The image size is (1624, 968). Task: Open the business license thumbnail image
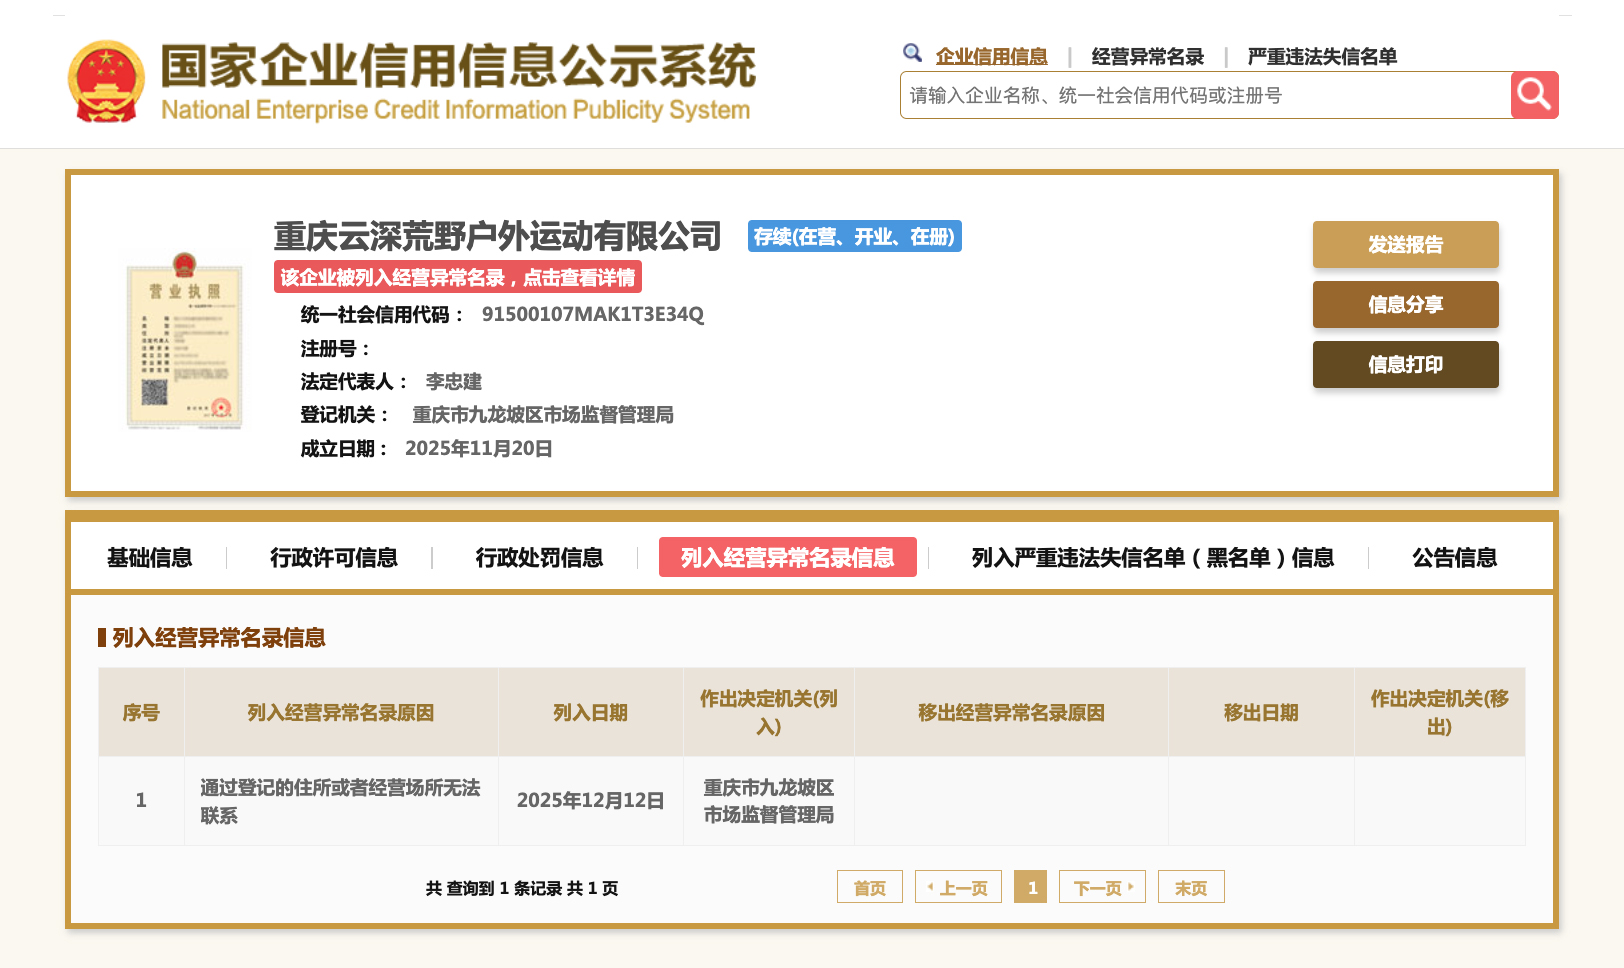tap(184, 342)
